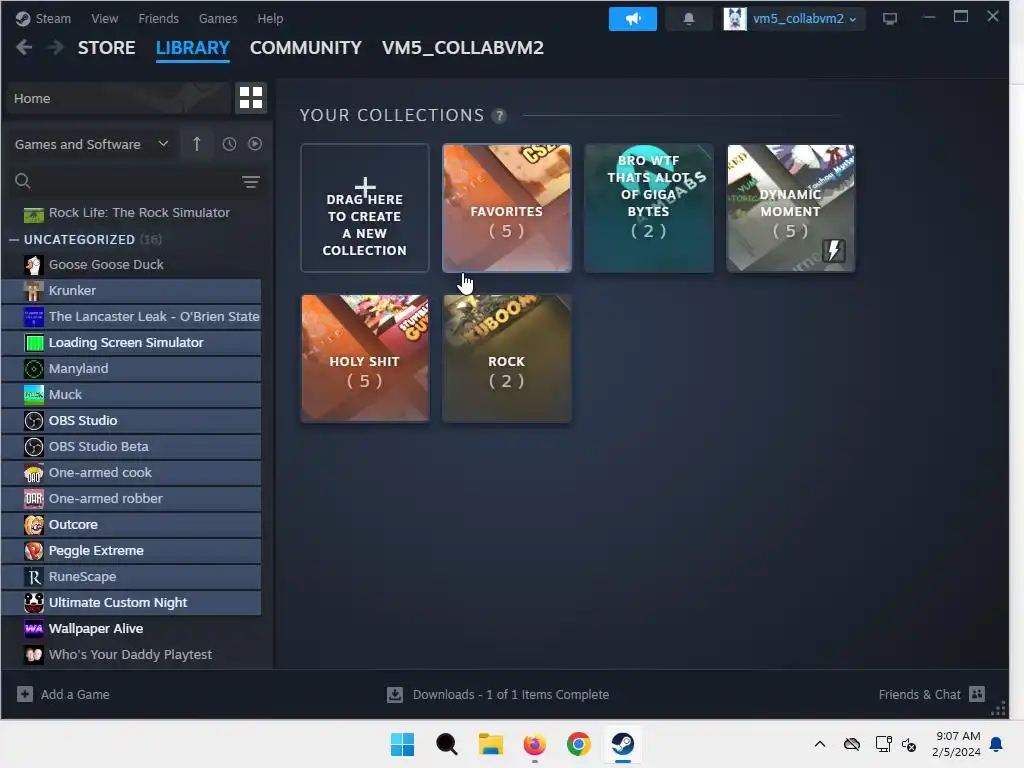1024x768 pixels.
Task: Open the Games menu
Action: (x=217, y=18)
